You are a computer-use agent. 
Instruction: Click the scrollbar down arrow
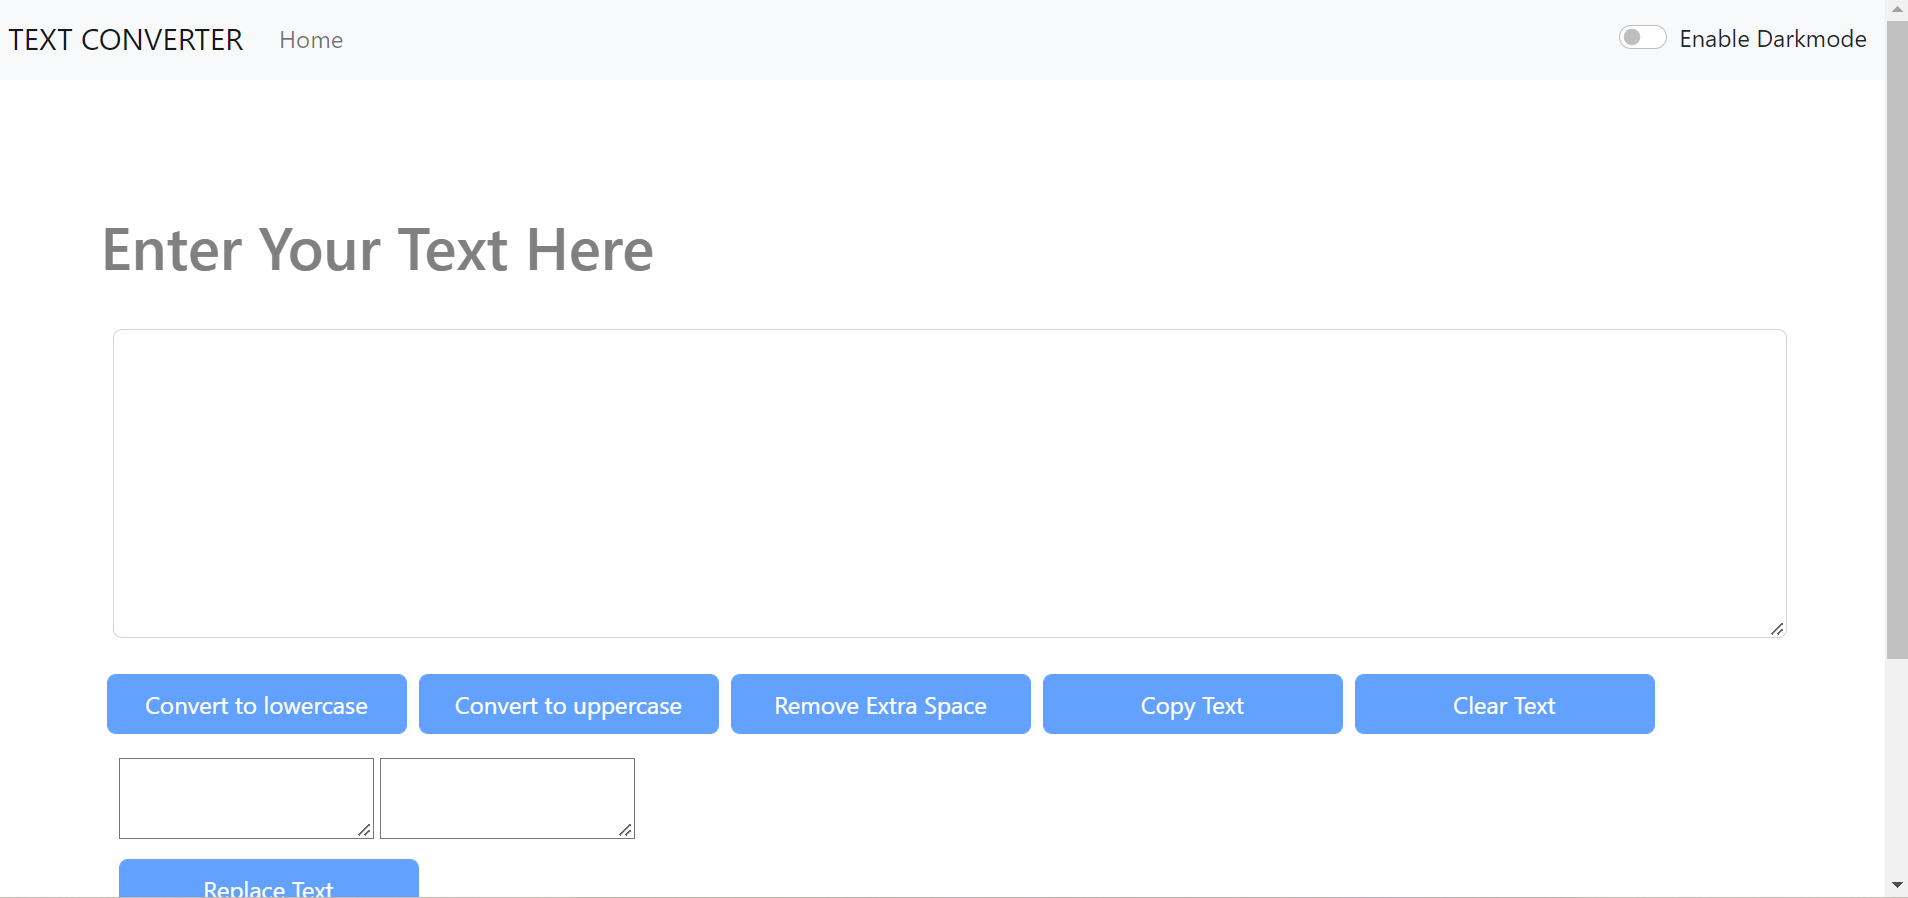click(x=1896, y=884)
